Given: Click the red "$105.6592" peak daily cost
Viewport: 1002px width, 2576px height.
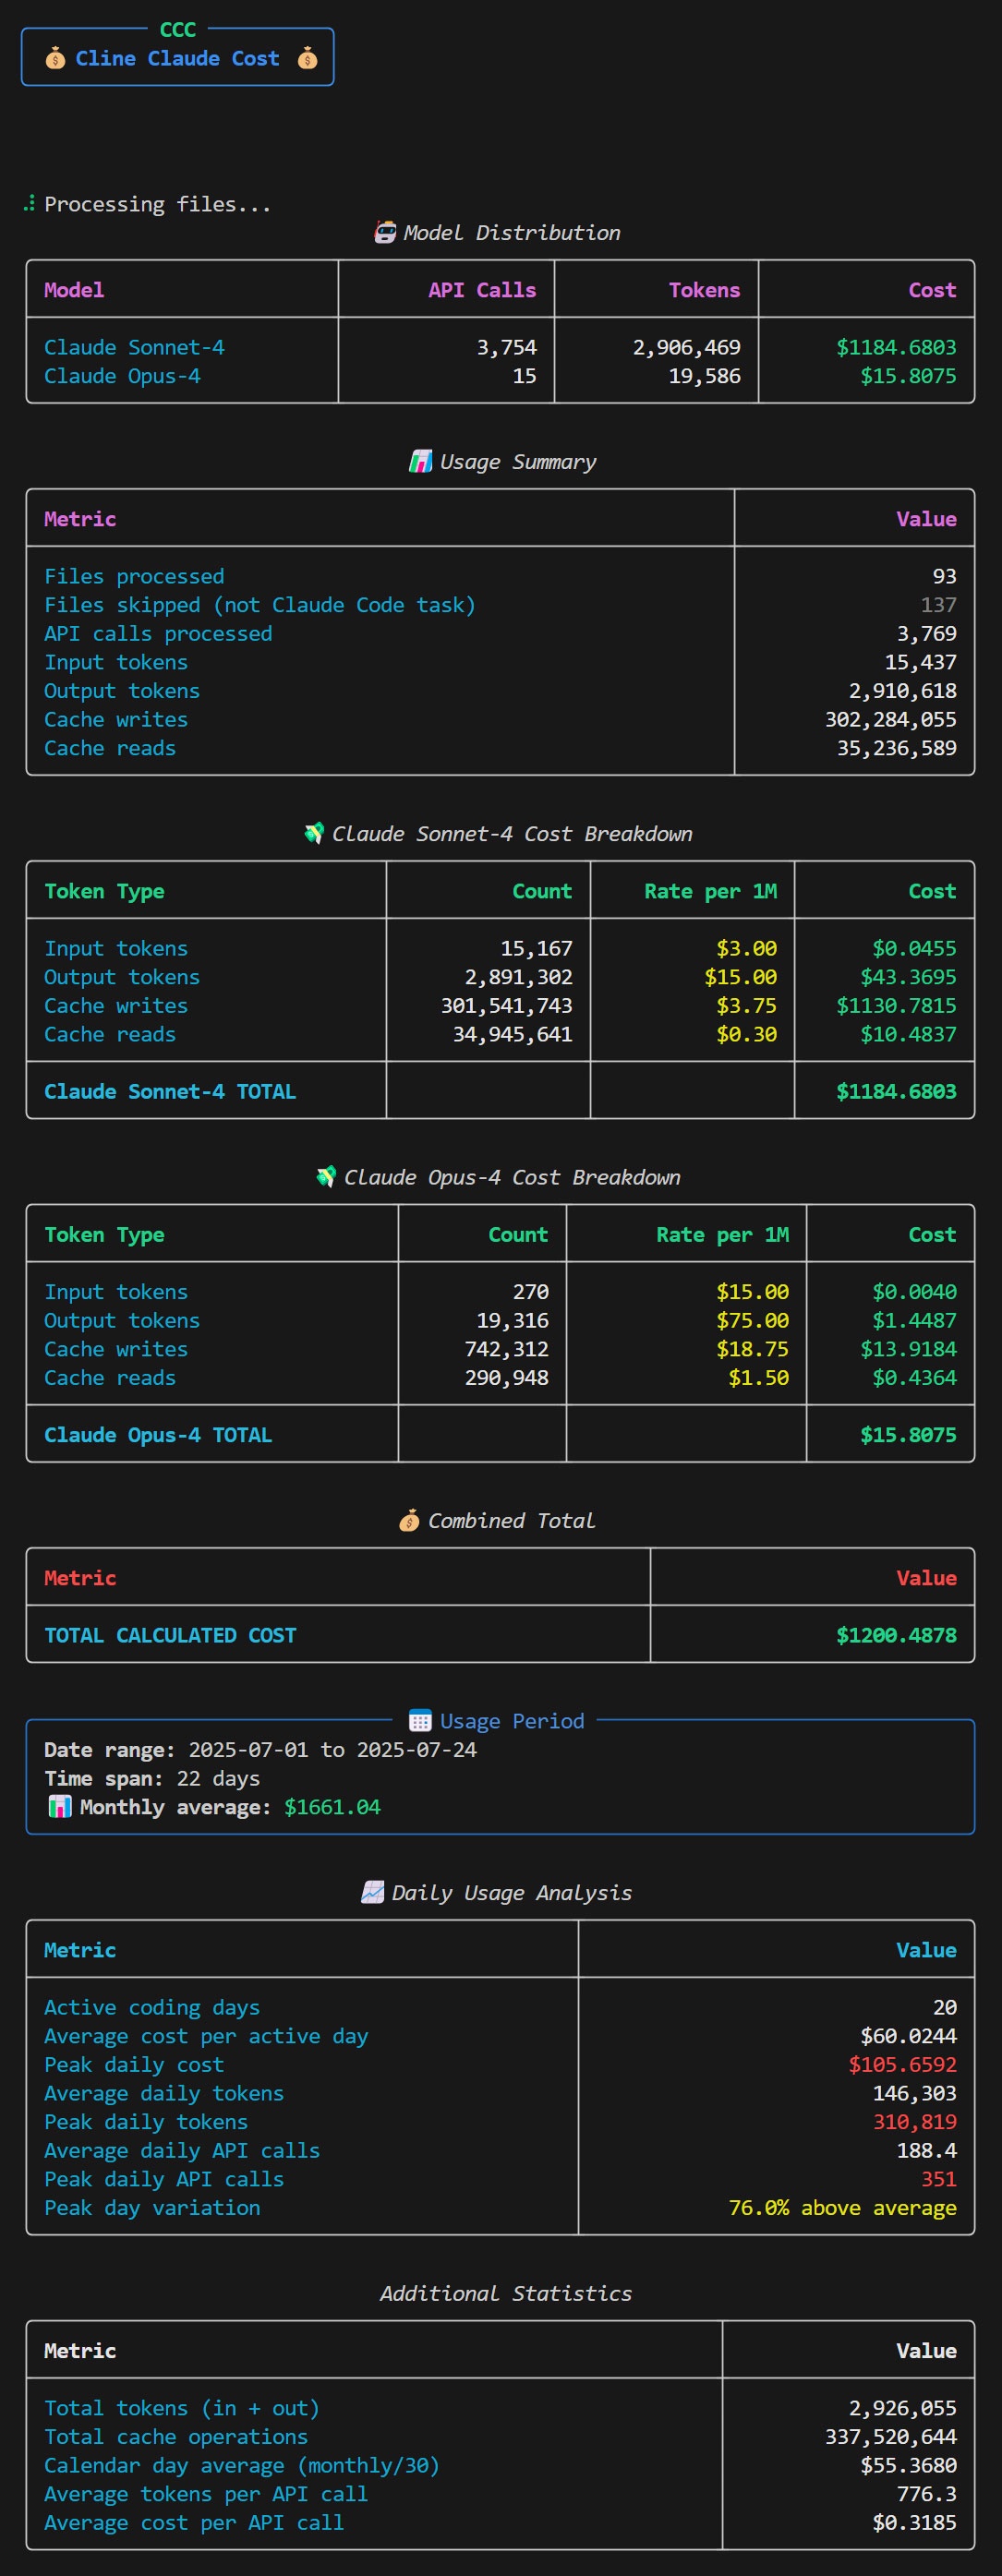Looking at the screenshot, I should point(902,2065).
